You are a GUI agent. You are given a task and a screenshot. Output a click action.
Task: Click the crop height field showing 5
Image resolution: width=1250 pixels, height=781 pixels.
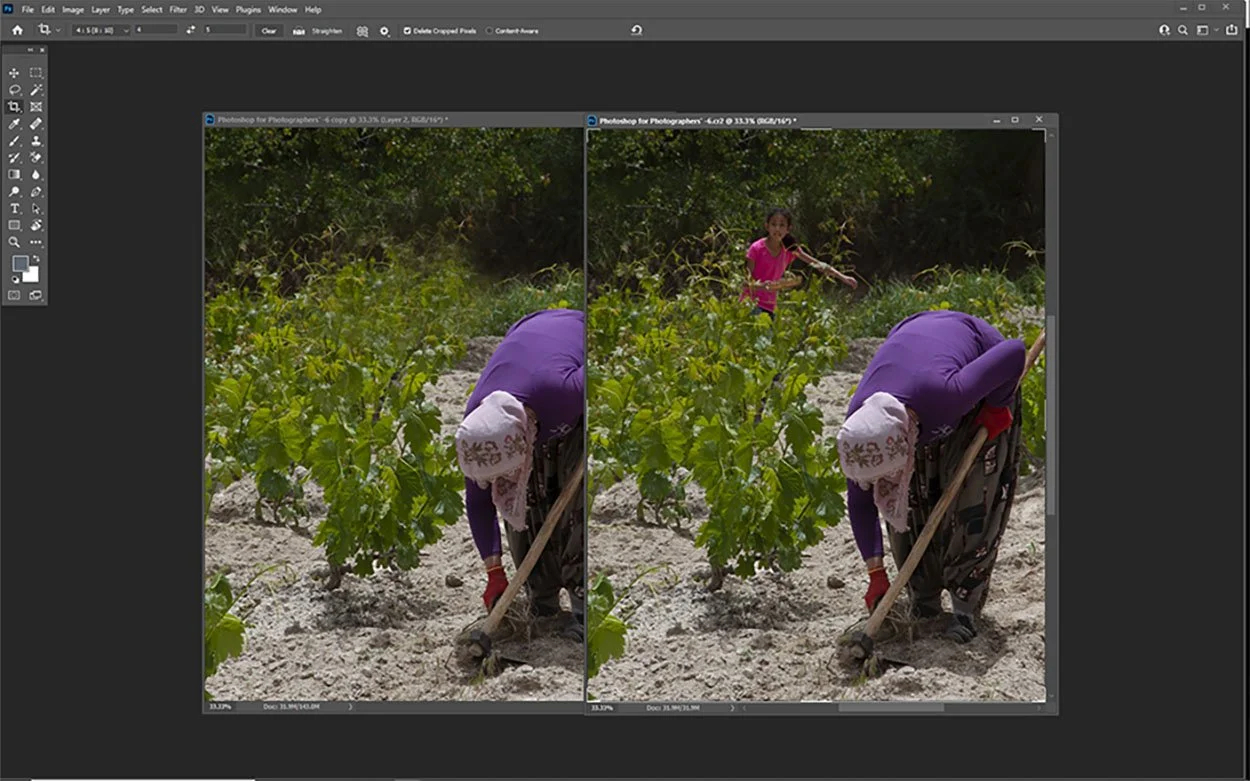point(225,30)
